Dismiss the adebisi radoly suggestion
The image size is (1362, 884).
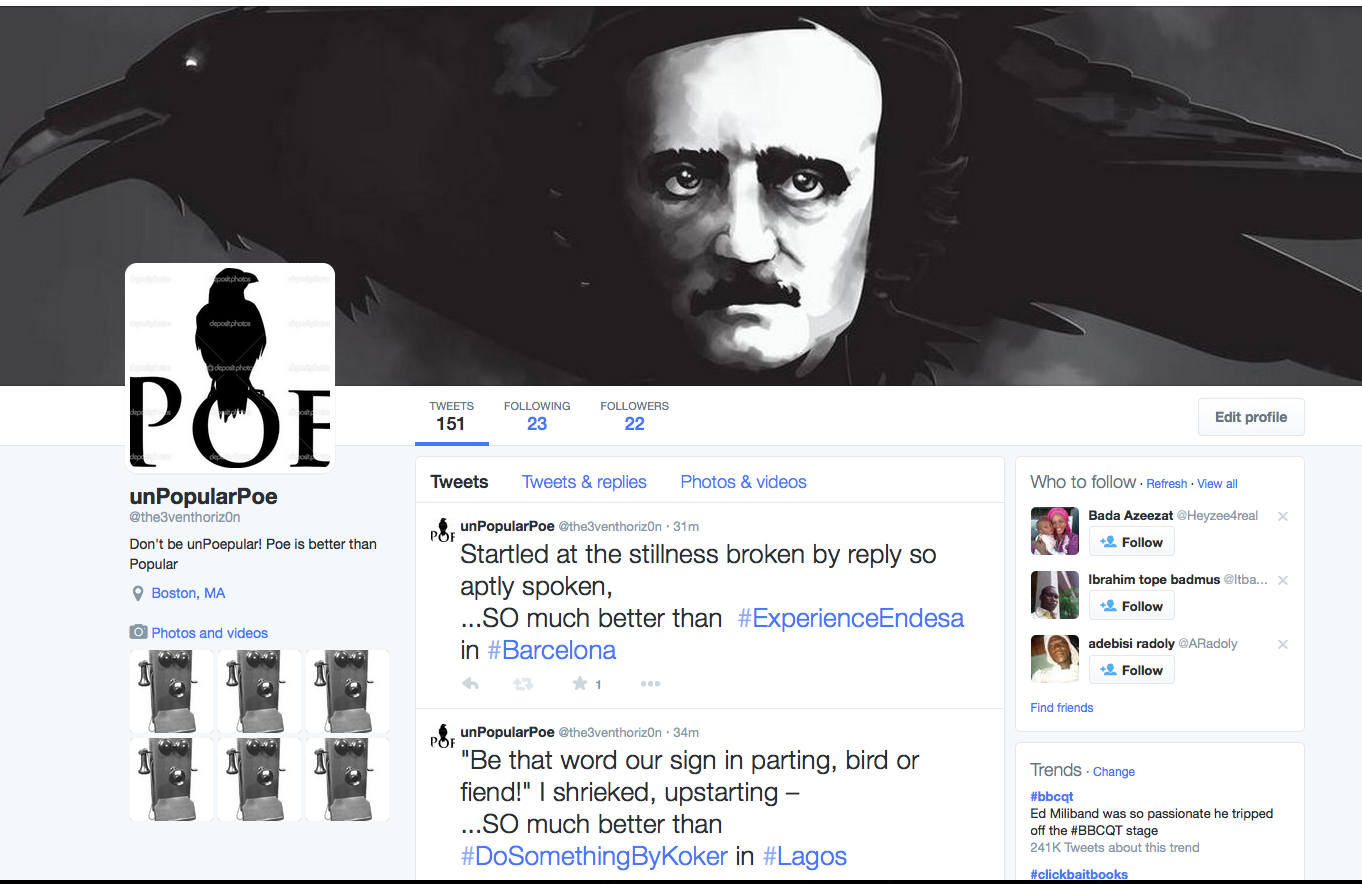(1283, 645)
